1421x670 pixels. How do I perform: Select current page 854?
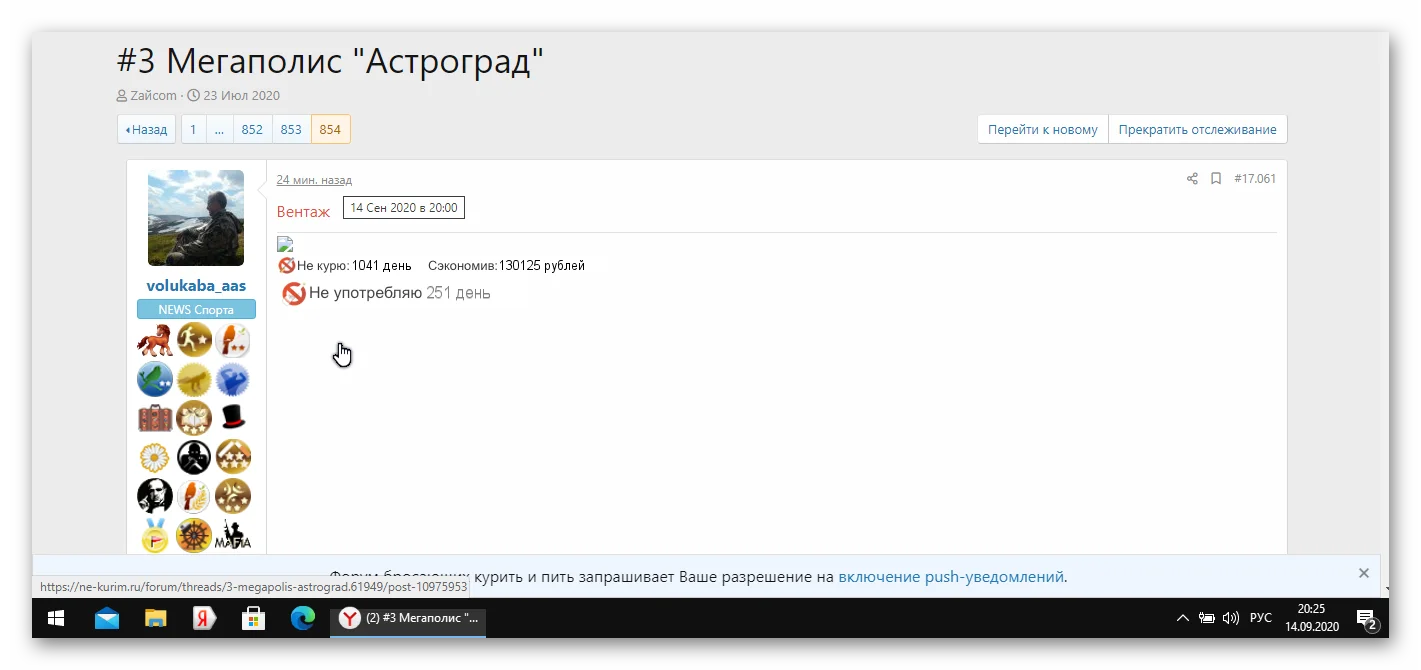coord(330,129)
